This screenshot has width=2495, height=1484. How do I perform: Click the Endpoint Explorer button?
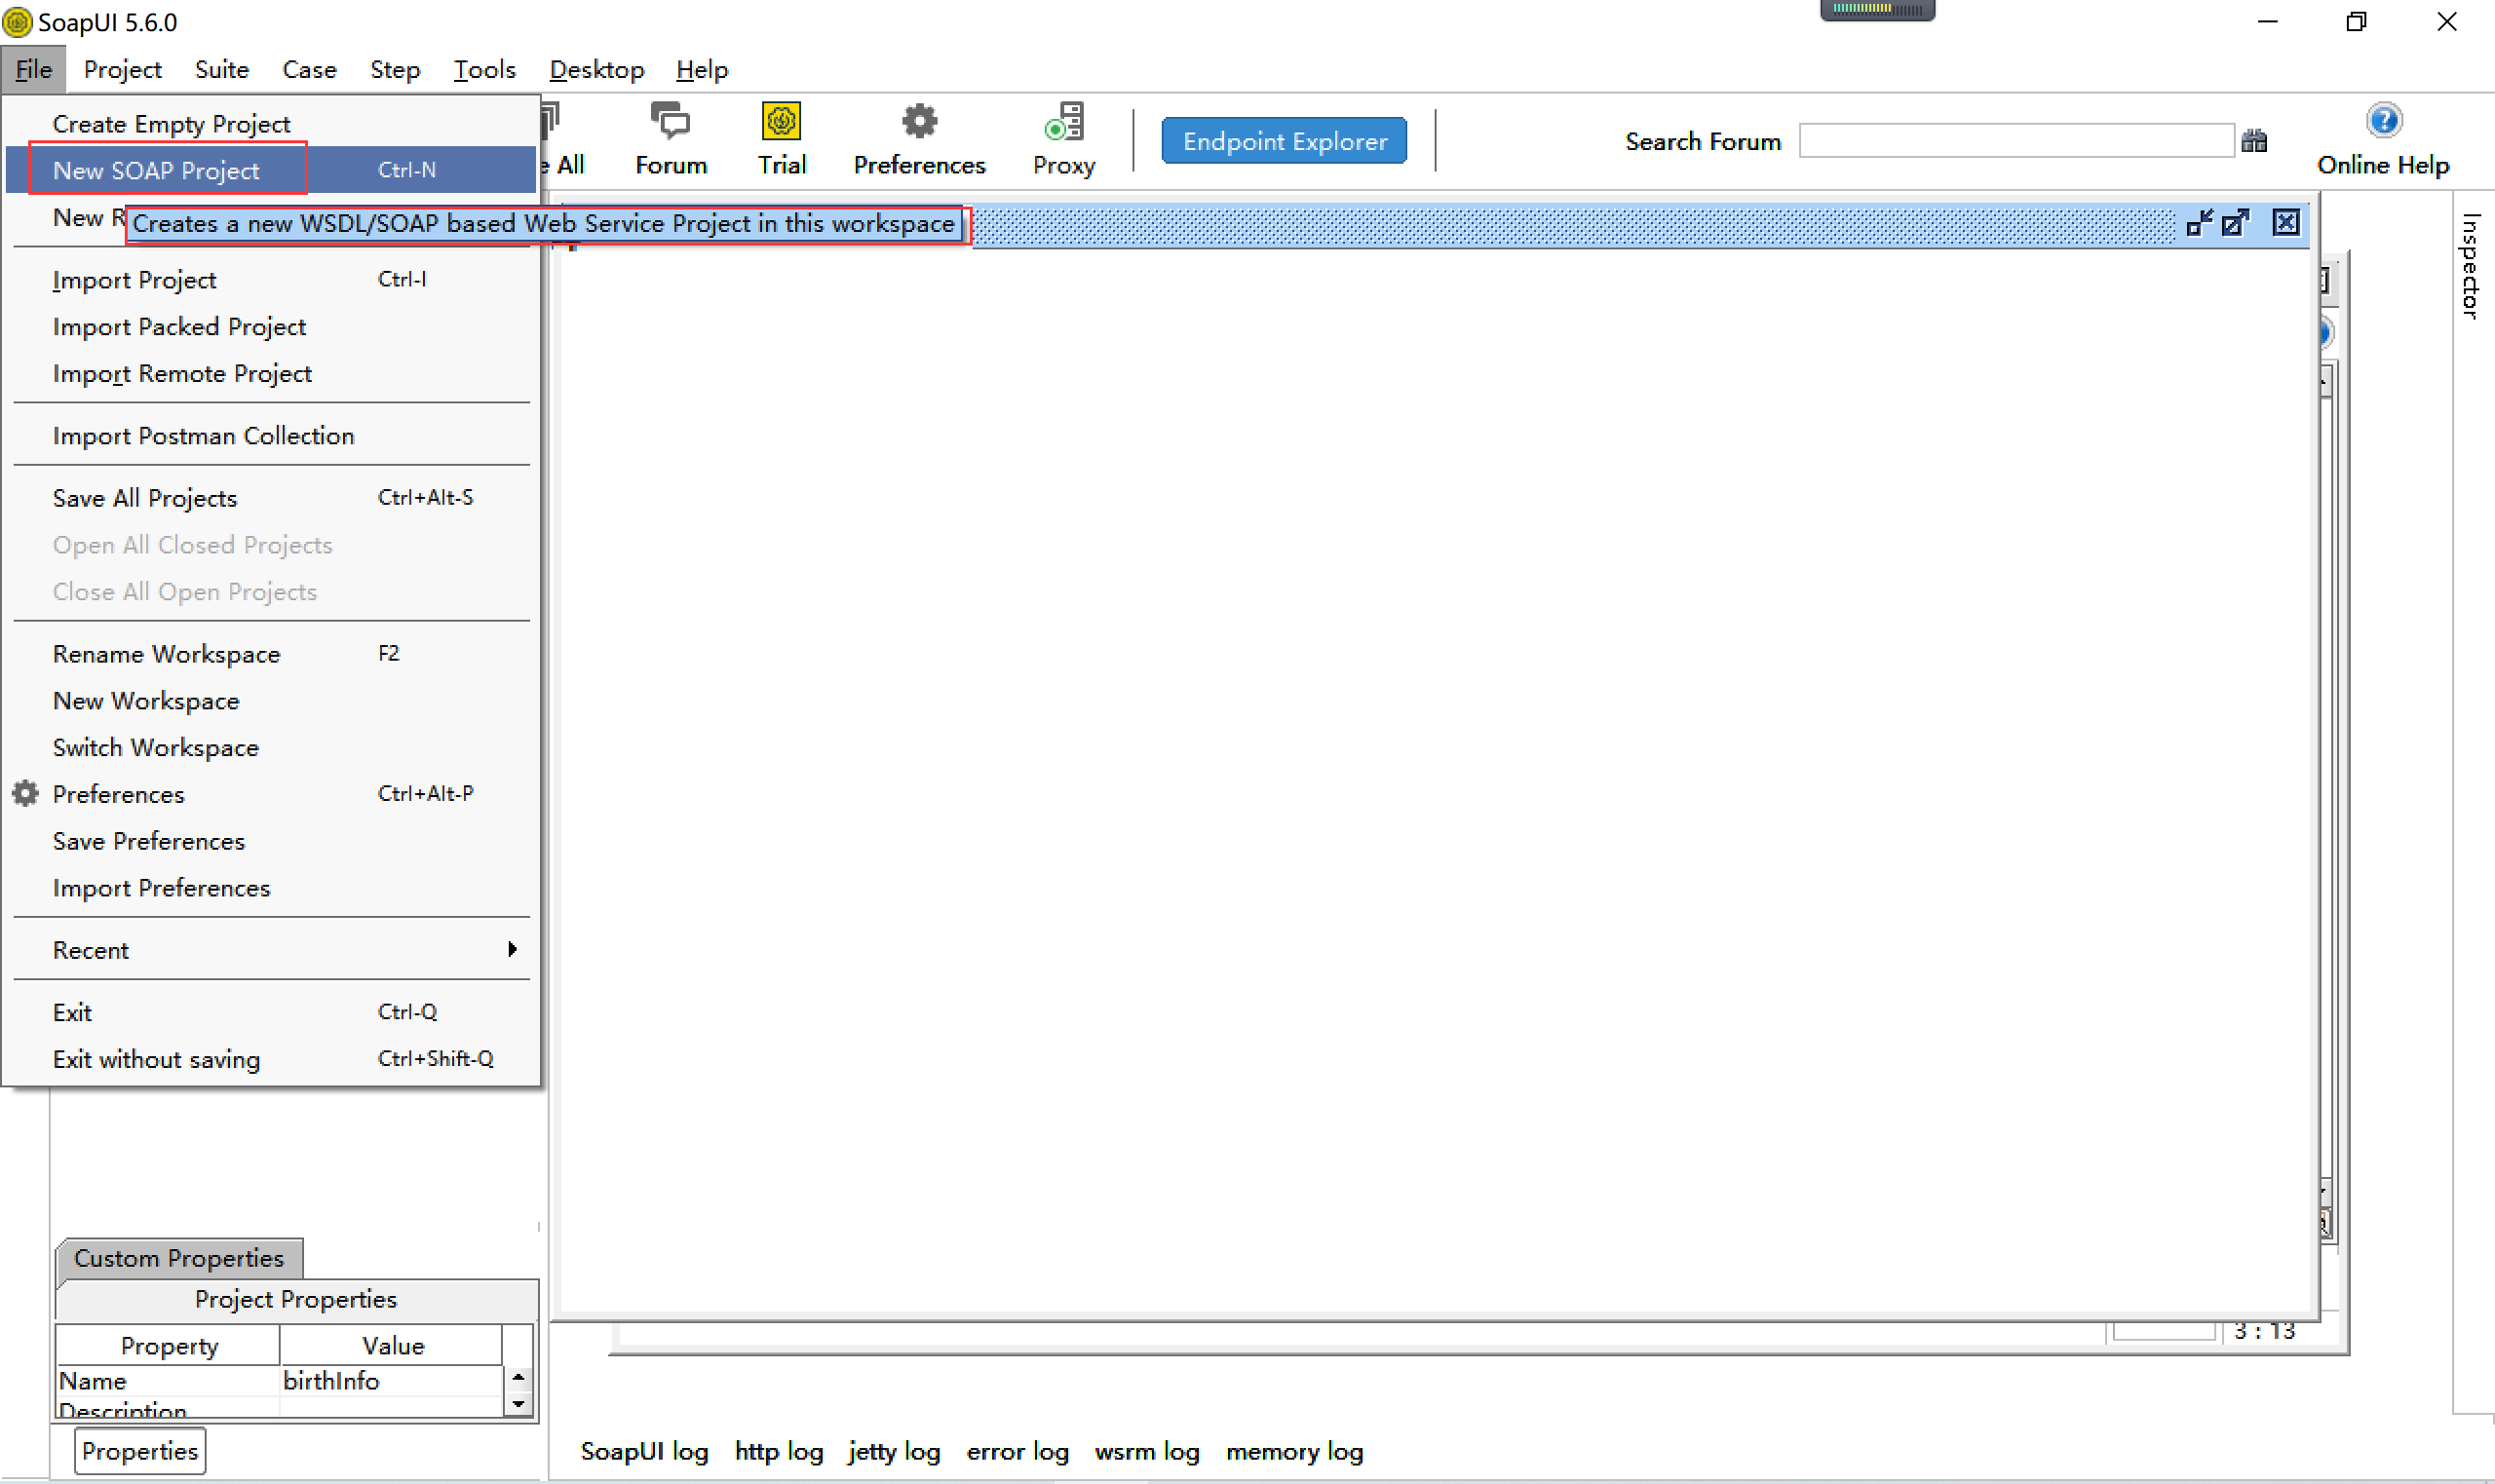1284,141
